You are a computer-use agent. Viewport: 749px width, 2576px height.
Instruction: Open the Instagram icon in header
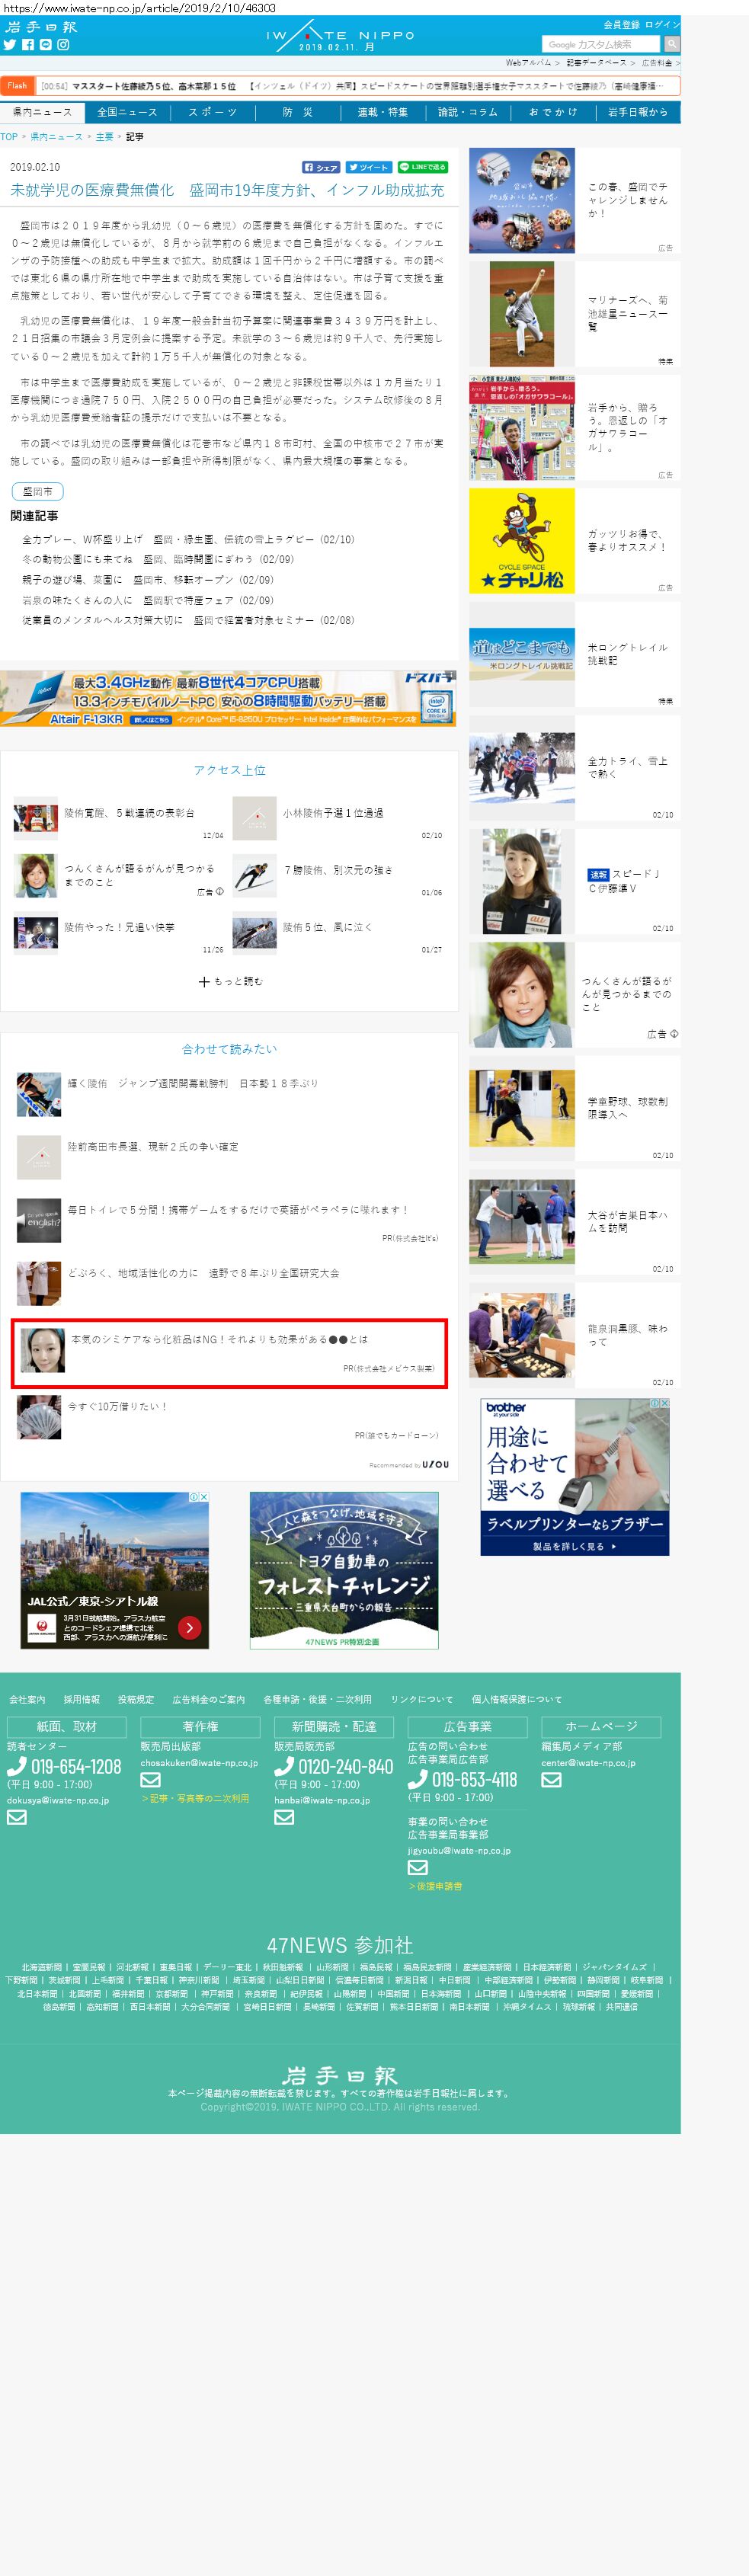click(63, 45)
